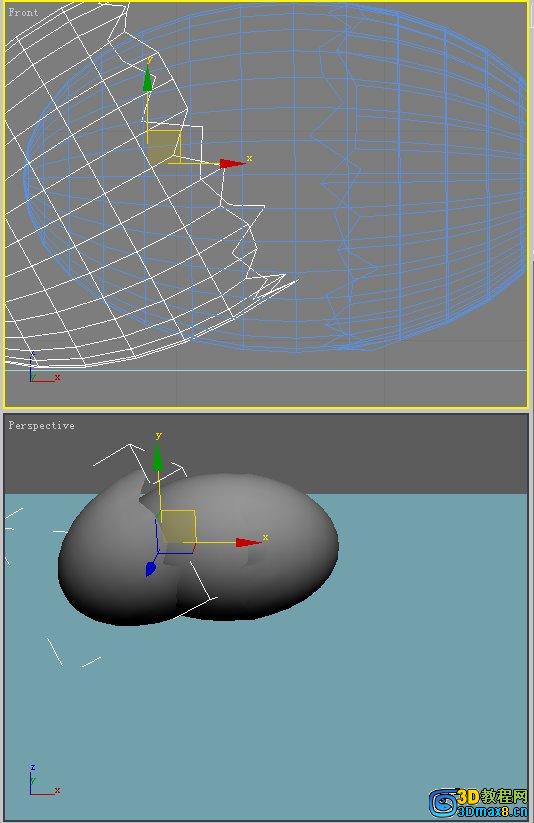The height and width of the screenshot is (823, 534).
Task: Click the Front viewport label
Action: tap(23, 12)
